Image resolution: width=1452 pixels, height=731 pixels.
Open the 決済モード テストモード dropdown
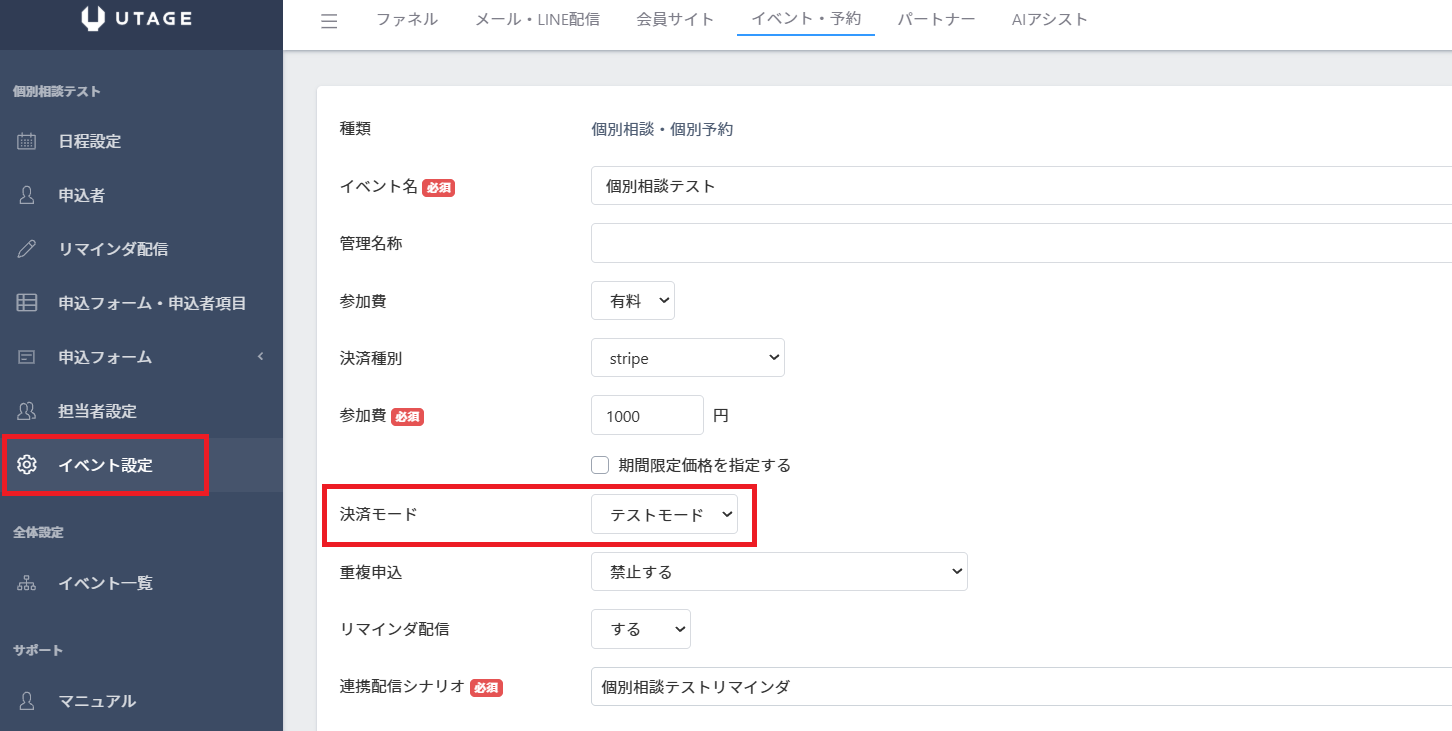coord(664,515)
